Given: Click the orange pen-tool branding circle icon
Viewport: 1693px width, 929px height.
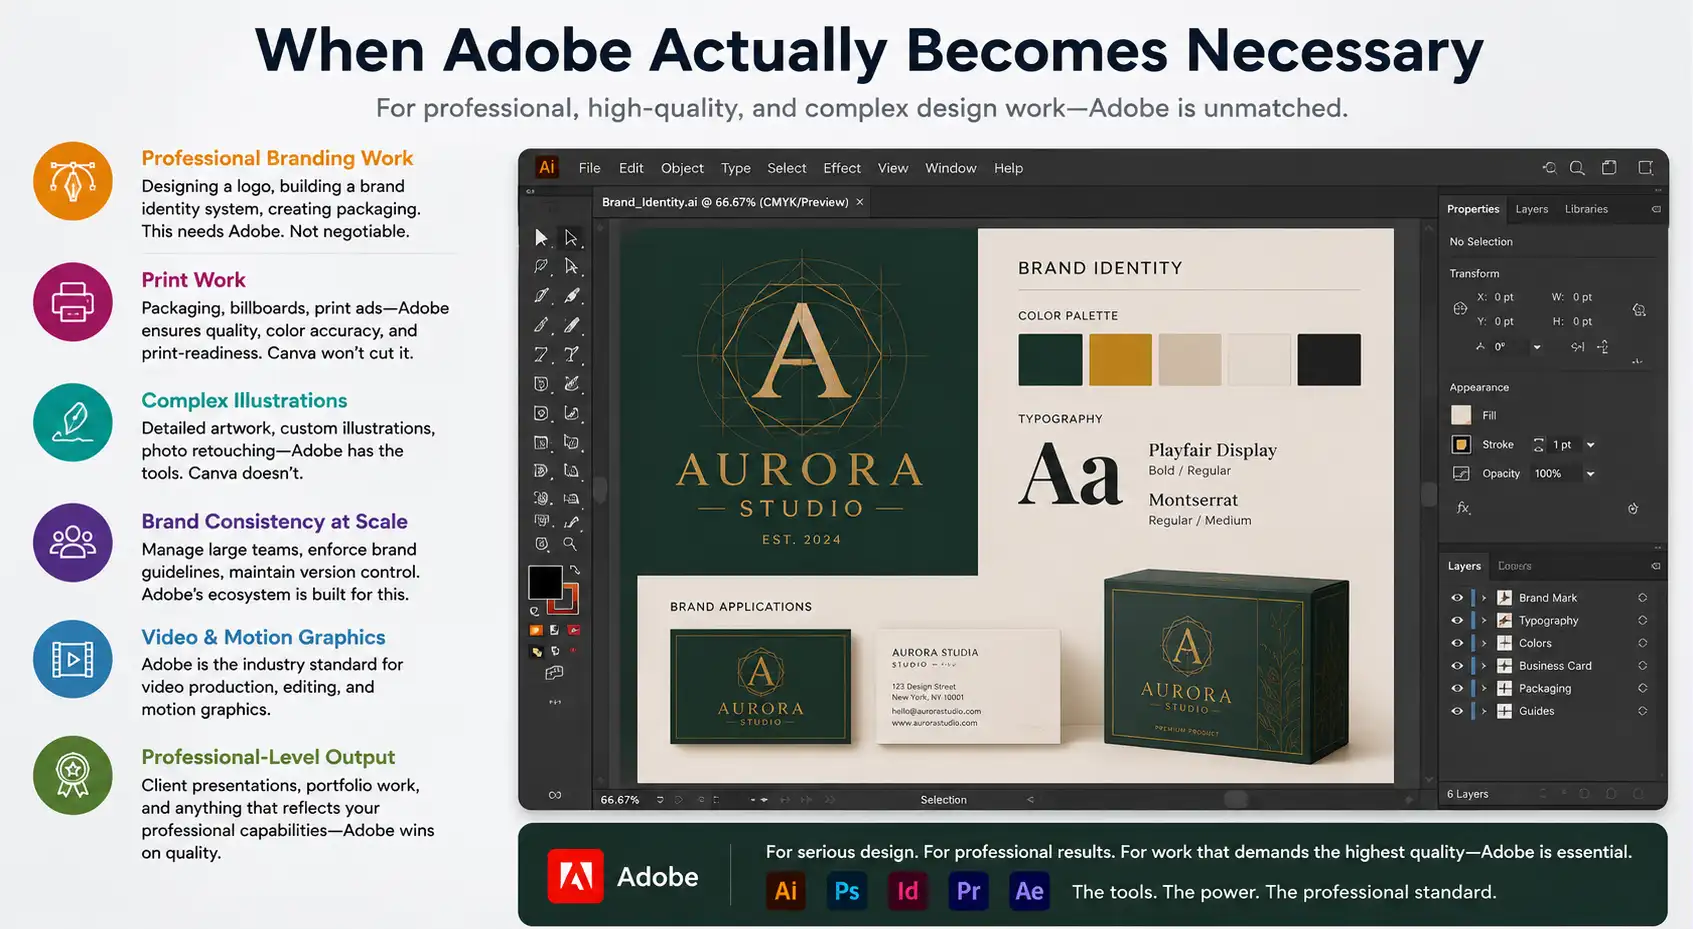Looking at the screenshot, I should click(x=73, y=181).
